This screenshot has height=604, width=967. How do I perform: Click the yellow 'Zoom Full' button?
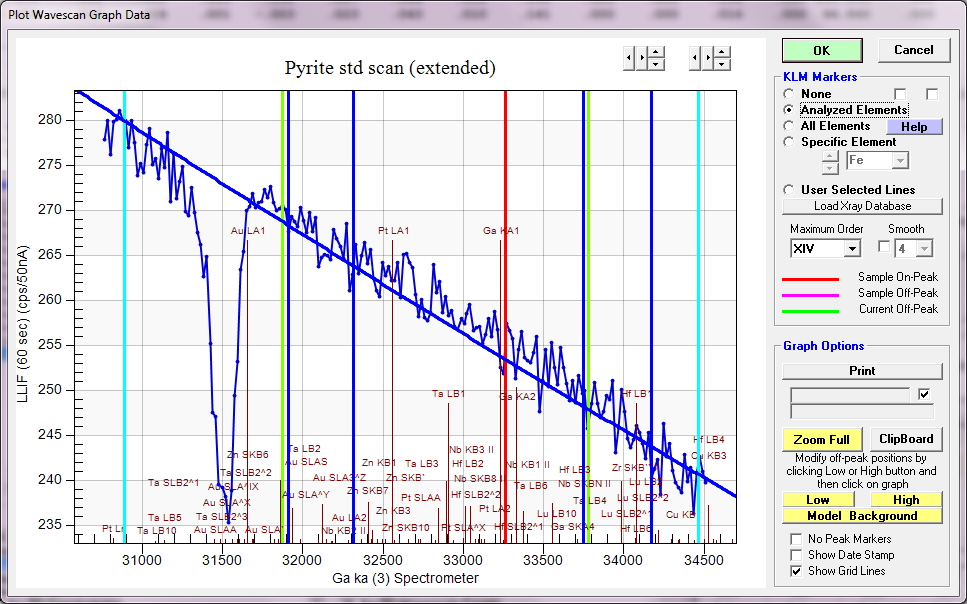point(821,439)
